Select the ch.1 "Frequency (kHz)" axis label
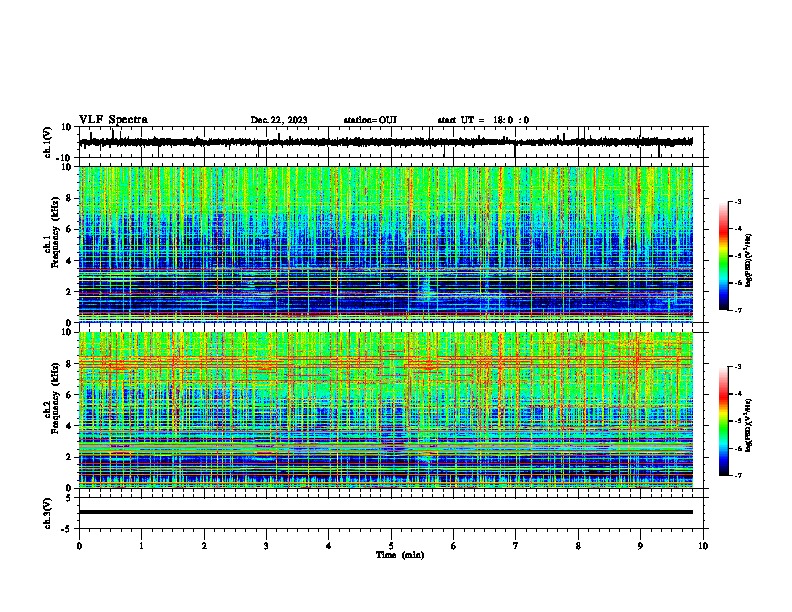Image resolution: width=792 pixels, height=612 pixels. [55, 233]
